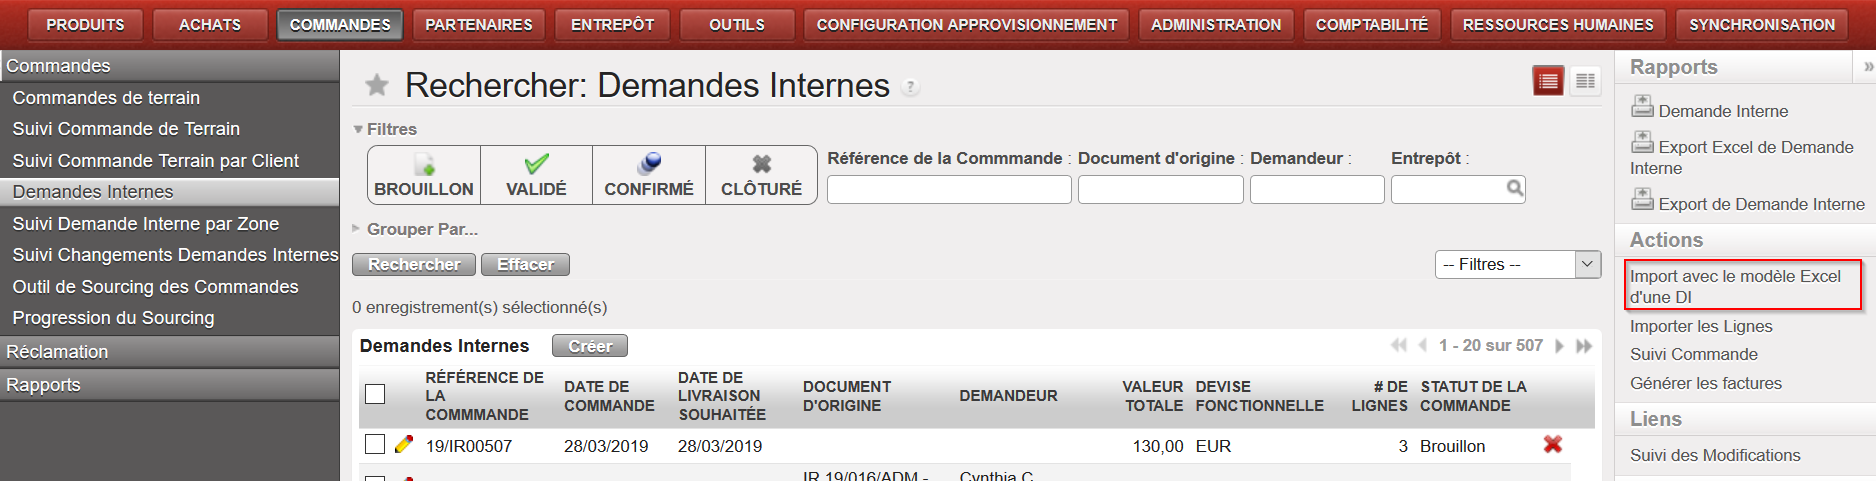Viewport: 1876px width, 481px height.
Task: Click the help question mark icon
Action: pyautogui.click(x=910, y=87)
